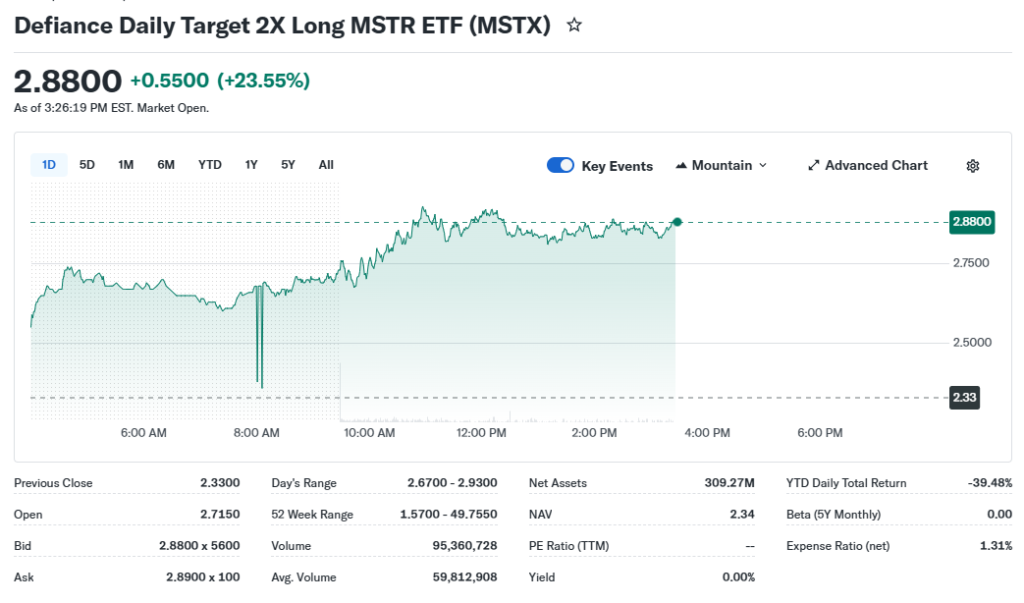The image size is (1024, 603).
Task: Click the Advanced Chart expand arrows icon
Action: (x=814, y=166)
